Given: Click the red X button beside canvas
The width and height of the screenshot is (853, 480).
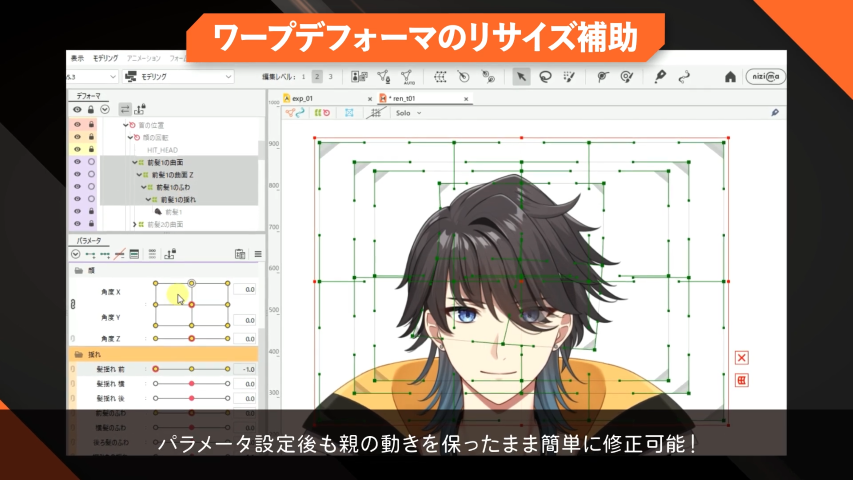Looking at the screenshot, I should point(741,358).
